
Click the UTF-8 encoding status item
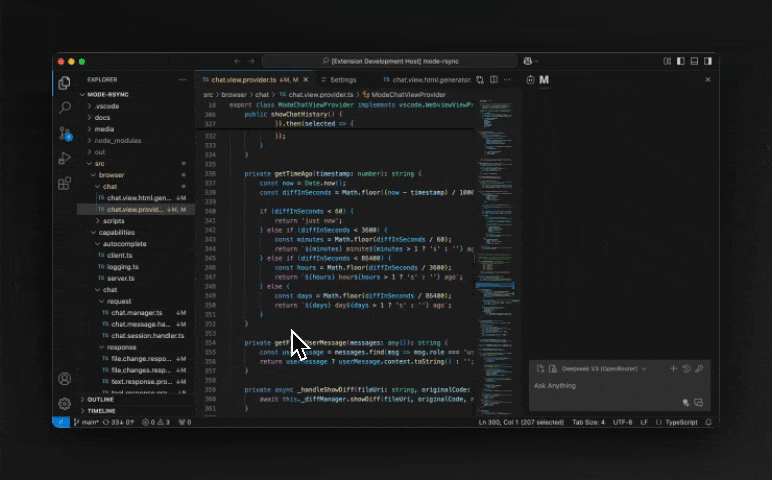pos(622,422)
